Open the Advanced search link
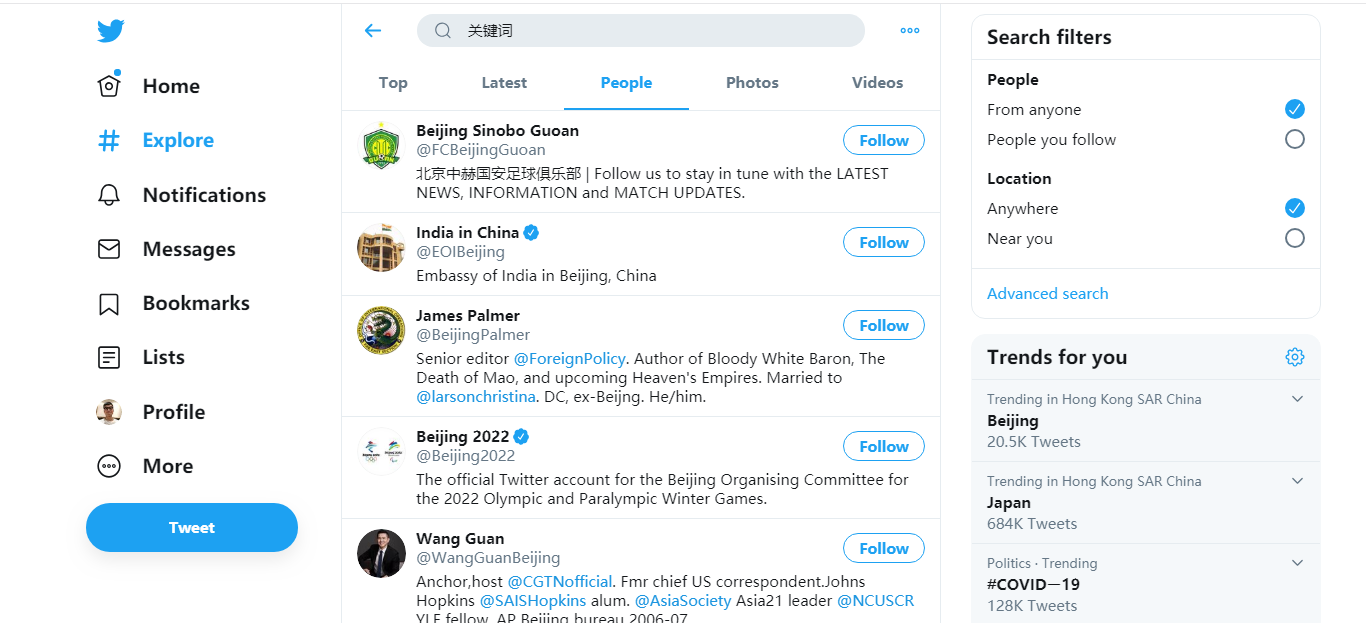Screen dimensions: 1366x623 coord(1047,293)
